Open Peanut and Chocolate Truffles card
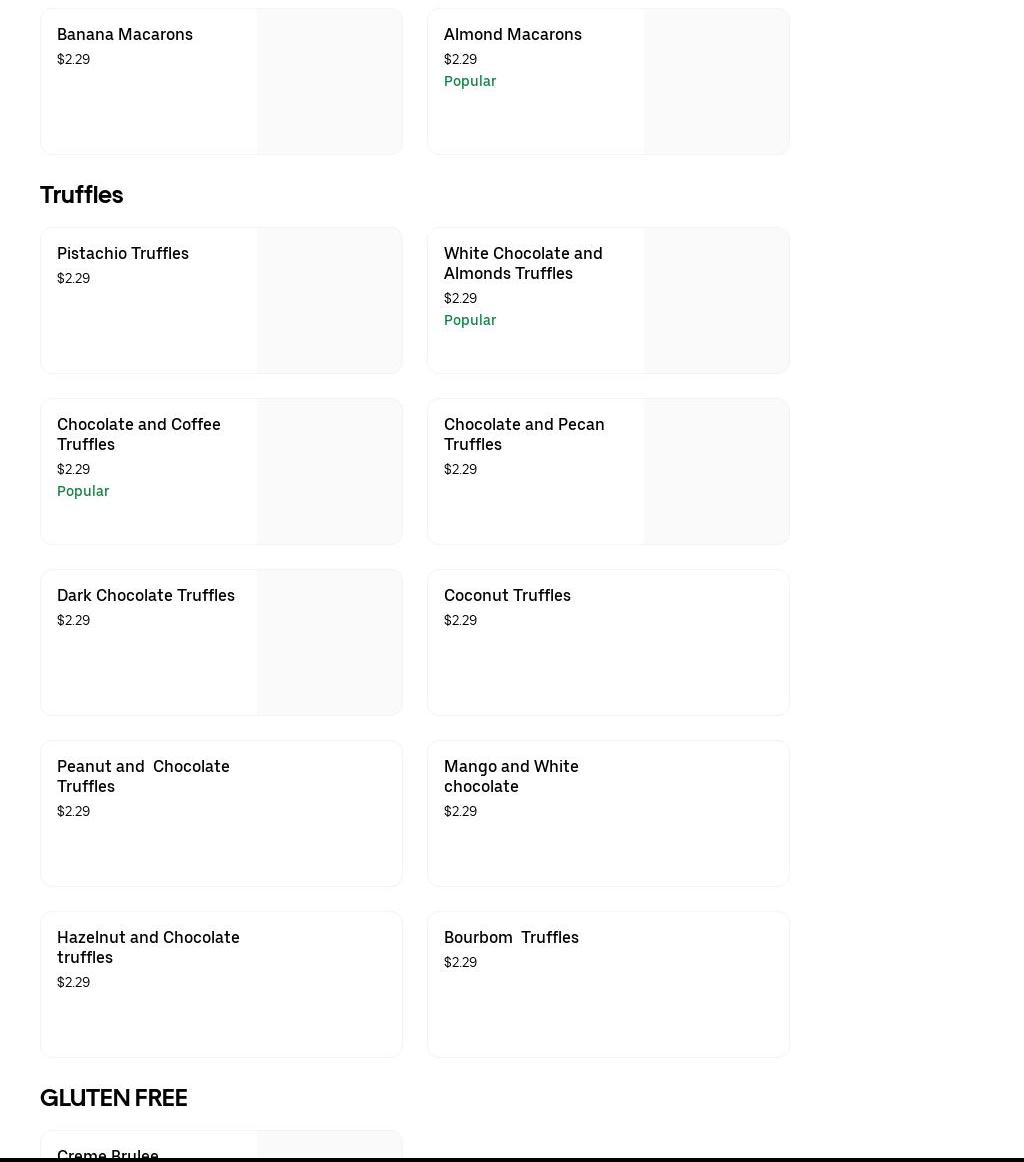 pos(221,813)
